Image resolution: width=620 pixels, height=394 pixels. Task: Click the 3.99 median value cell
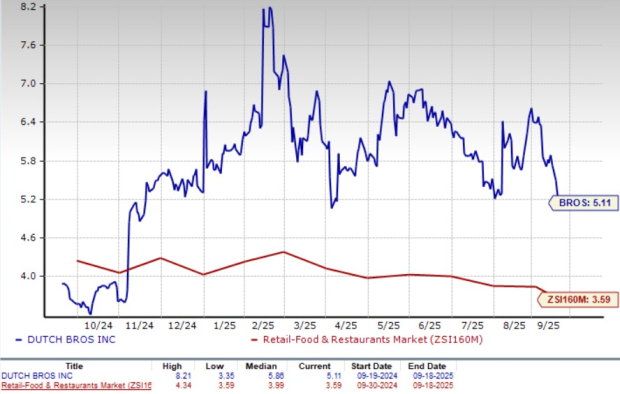[276, 385]
